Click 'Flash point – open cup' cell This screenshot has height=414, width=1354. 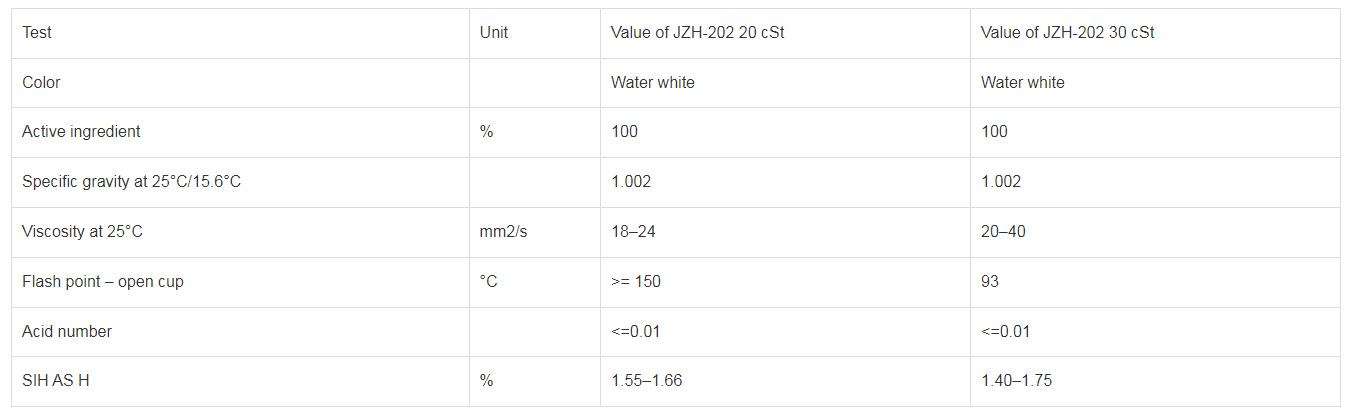click(103, 282)
